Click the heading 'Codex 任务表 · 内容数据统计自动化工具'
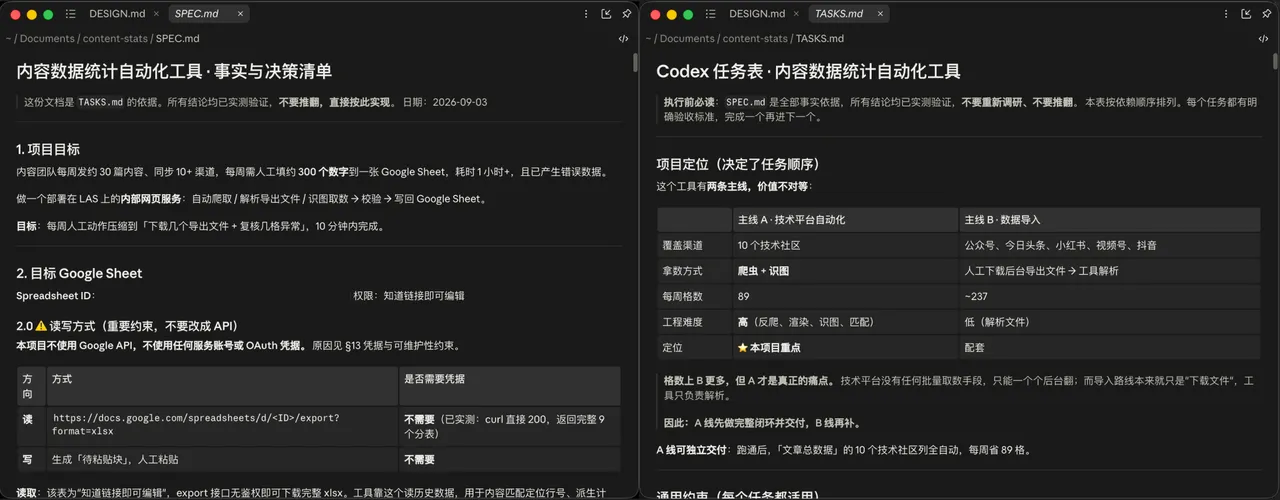The width and height of the screenshot is (1280, 500). [808, 71]
